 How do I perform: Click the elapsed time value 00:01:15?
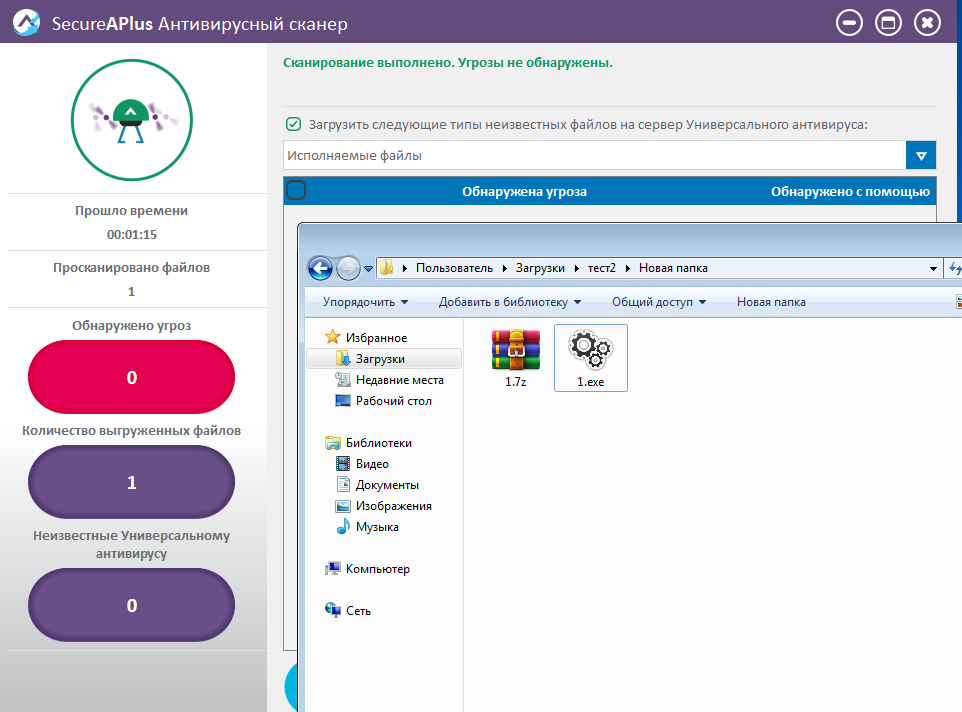(131, 234)
